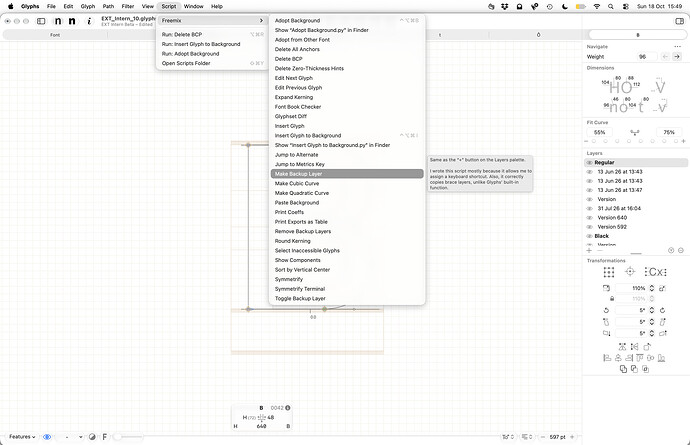This screenshot has width=690, height=445.
Task: Hide the Regular layer eye icon
Action: click(590, 162)
